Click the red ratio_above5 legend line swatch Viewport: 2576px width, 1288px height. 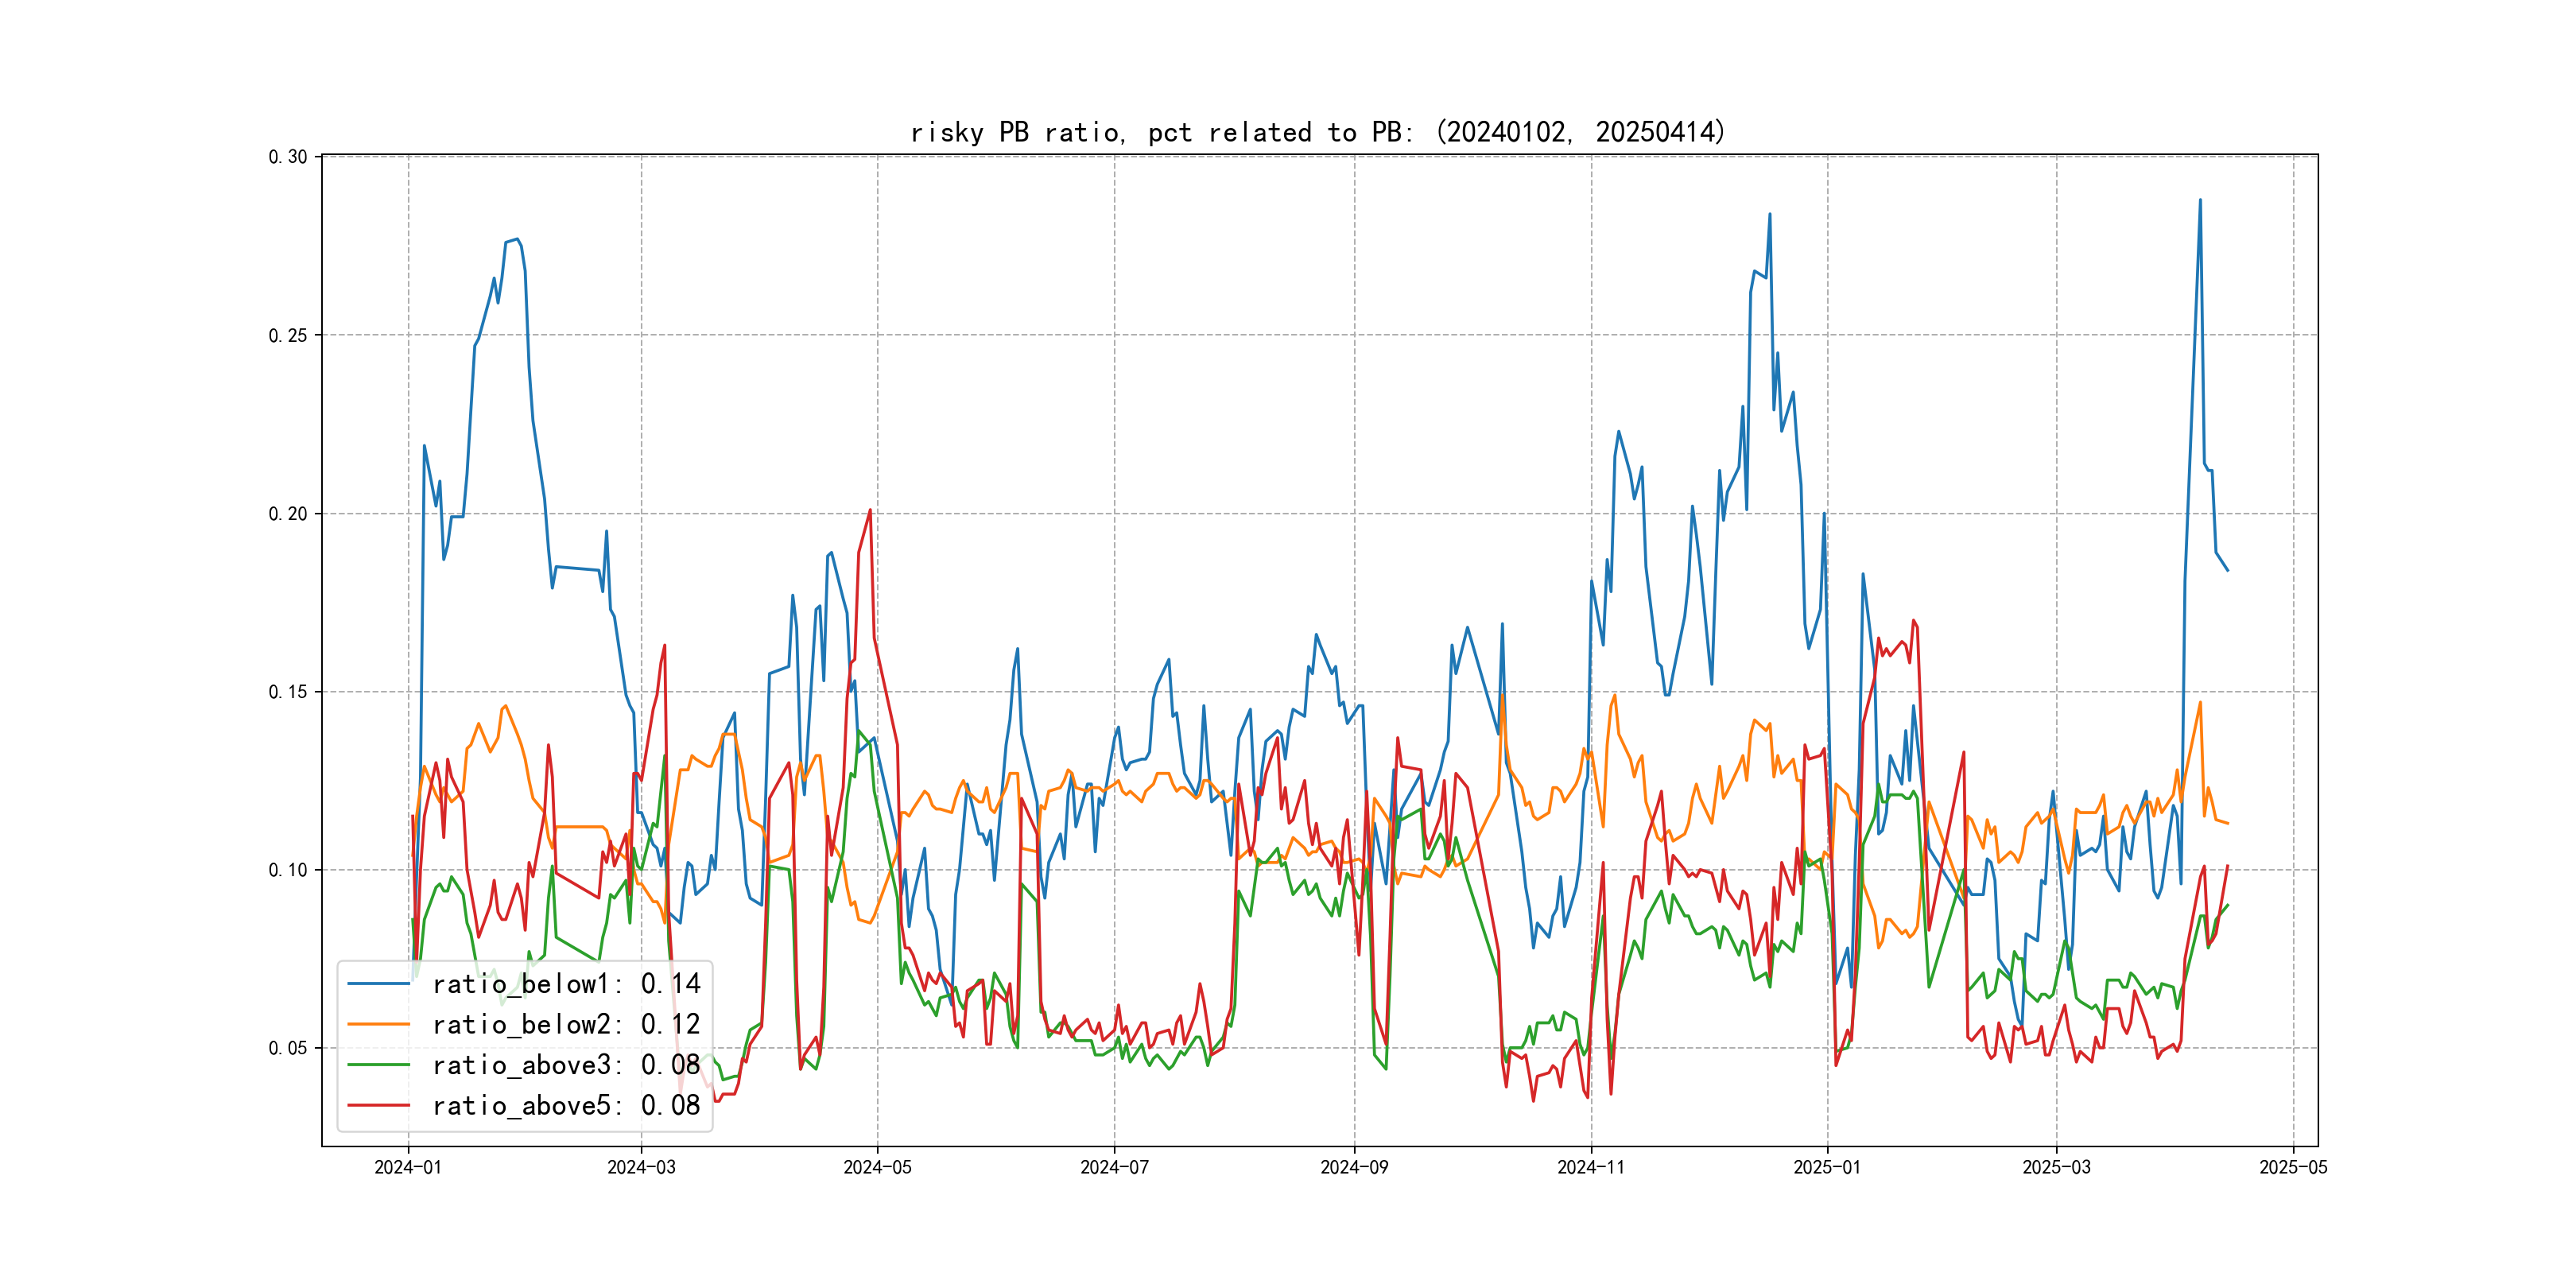pyautogui.click(x=378, y=1105)
